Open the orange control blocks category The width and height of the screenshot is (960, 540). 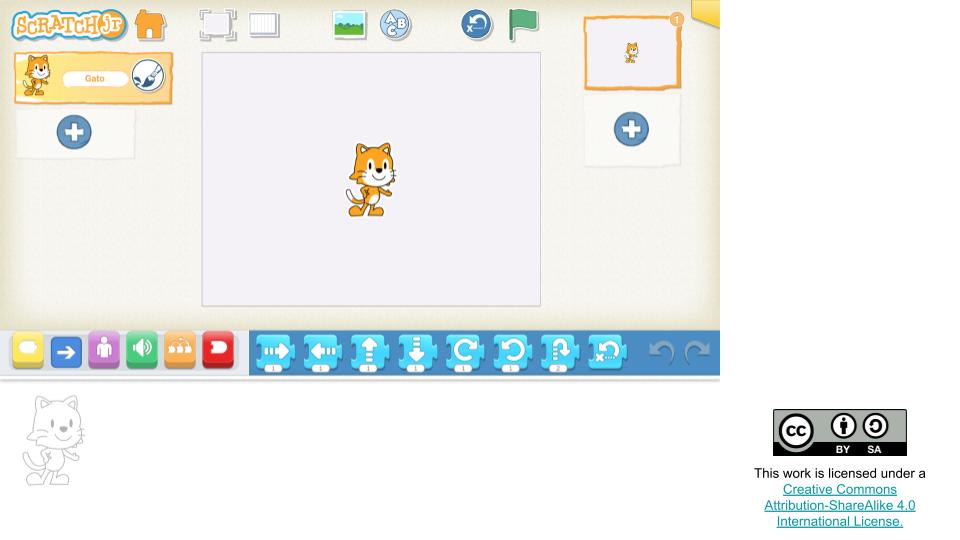180,350
